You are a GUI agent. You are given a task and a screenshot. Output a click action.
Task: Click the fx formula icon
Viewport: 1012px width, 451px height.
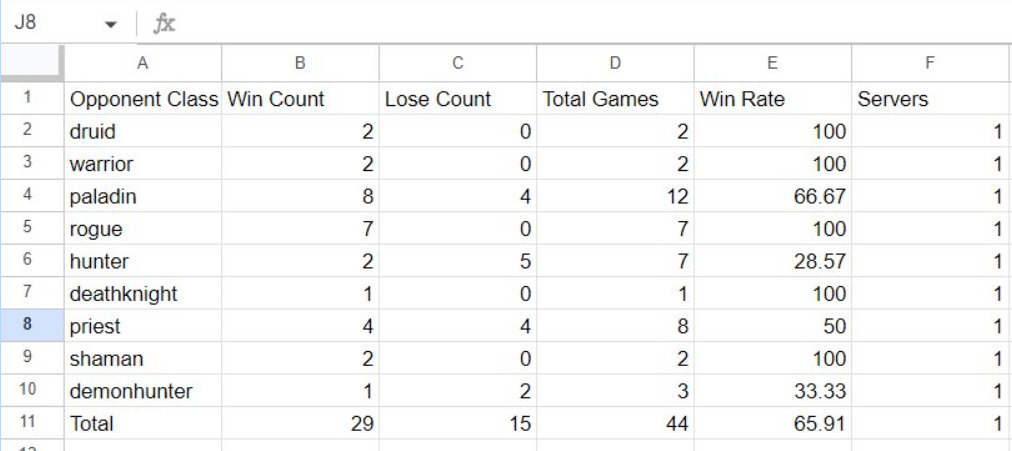[x=164, y=24]
